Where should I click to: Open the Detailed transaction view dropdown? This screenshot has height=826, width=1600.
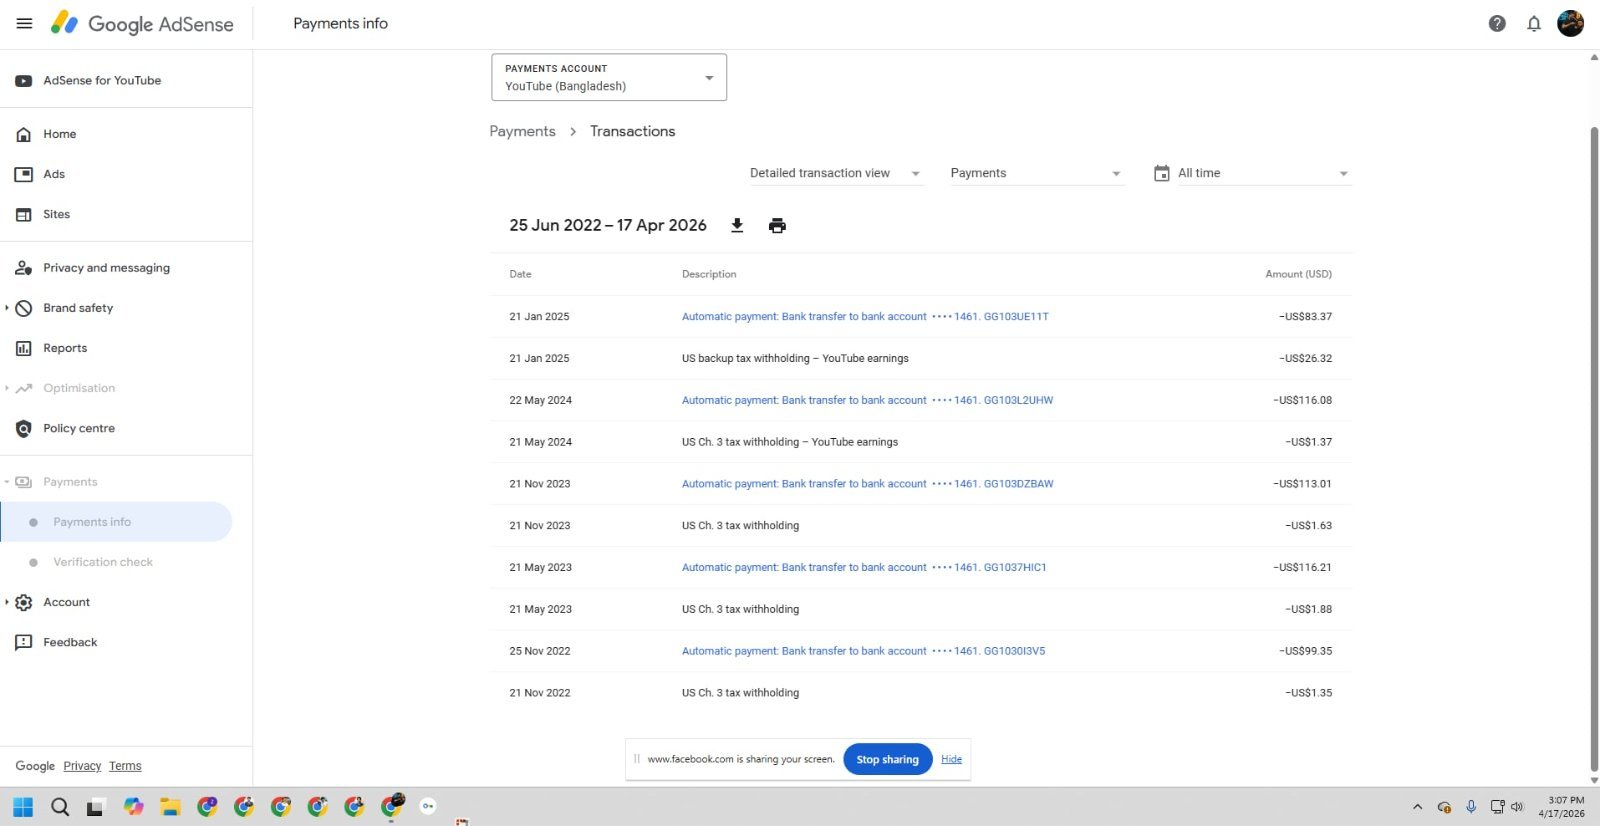835,173
